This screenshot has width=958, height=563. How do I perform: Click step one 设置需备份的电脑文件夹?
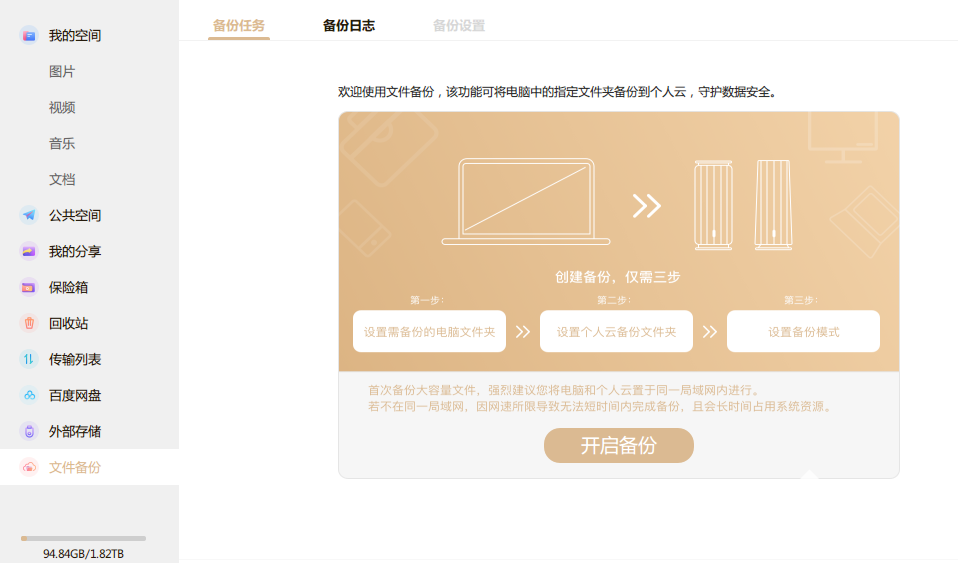click(x=429, y=331)
